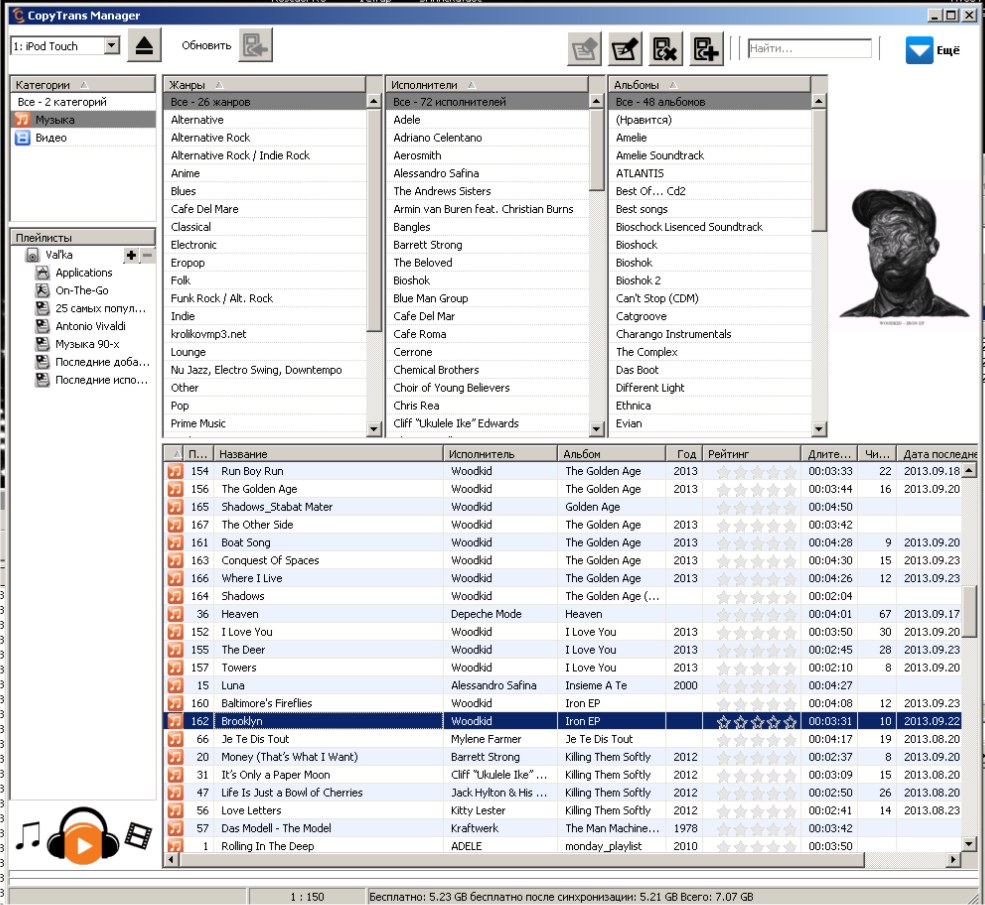Click the edit track info pencil icon
This screenshot has height=905, width=985.
point(626,48)
